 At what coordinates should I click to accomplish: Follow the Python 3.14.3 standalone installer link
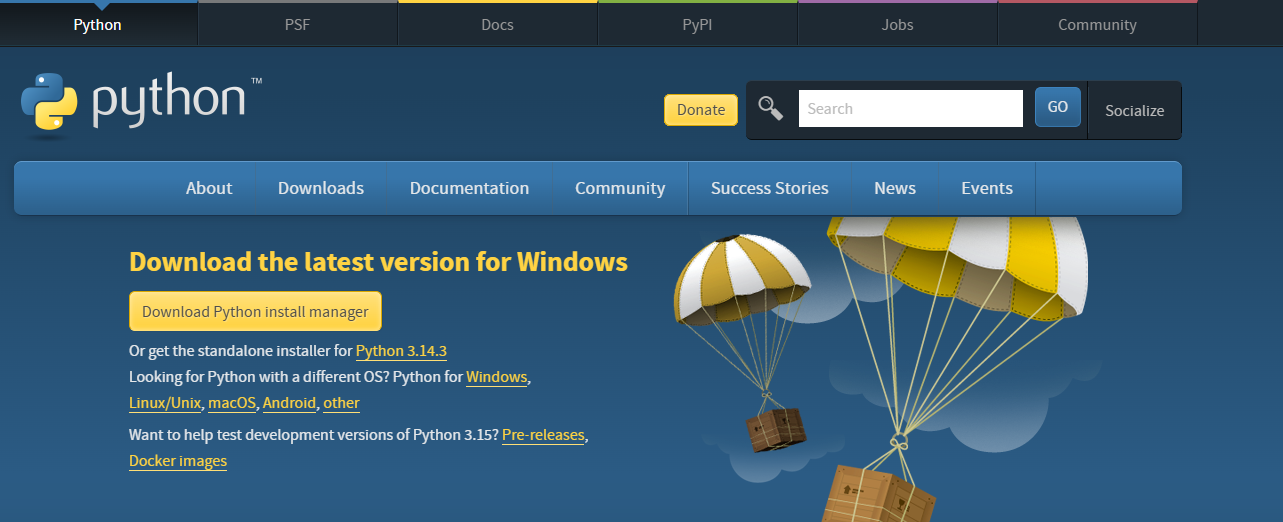(x=401, y=351)
